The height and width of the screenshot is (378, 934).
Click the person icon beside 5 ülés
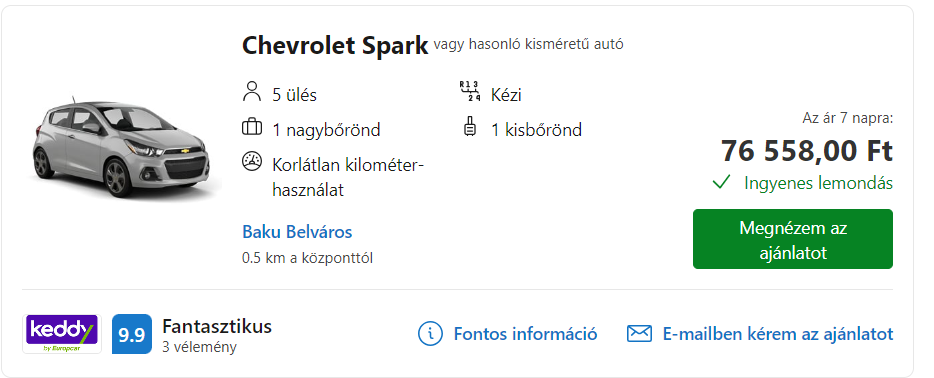click(252, 93)
